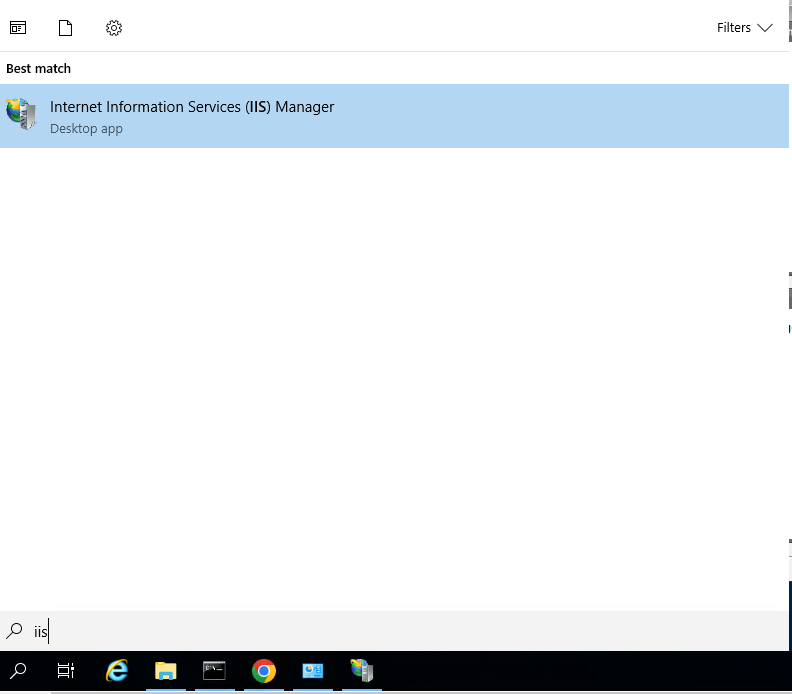
Task: Filter results by Settings gear icon
Action: tap(114, 28)
